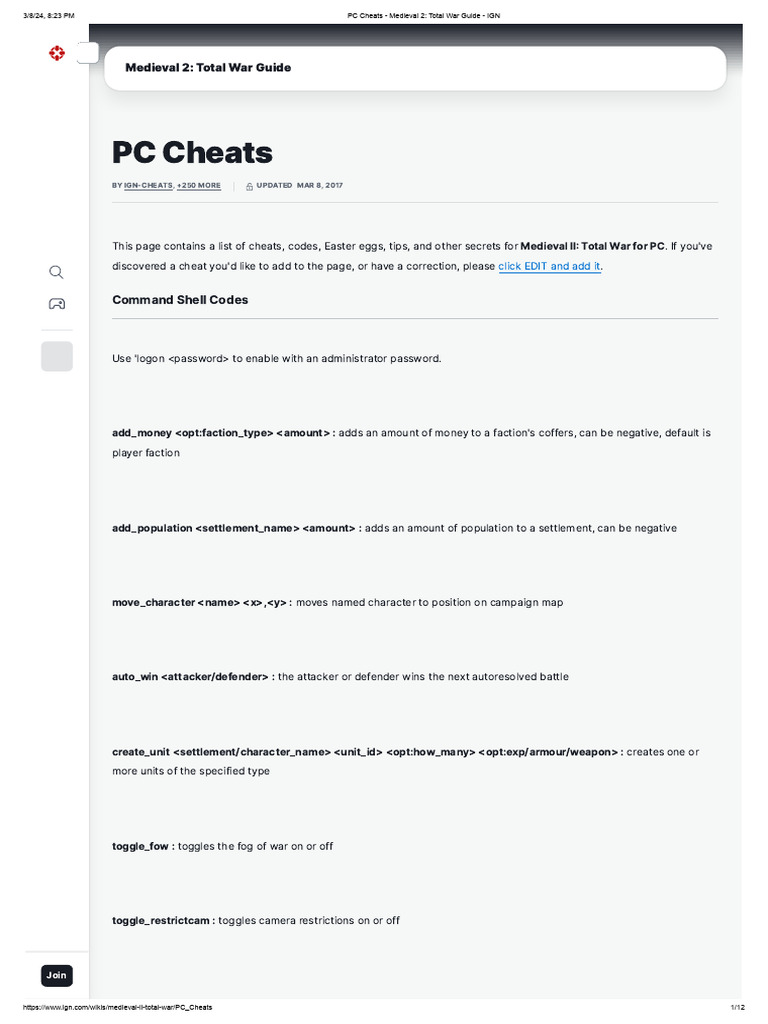The image size is (768, 1024).
Task: Open the IGN-CHEATS author link
Action: click(148, 186)
